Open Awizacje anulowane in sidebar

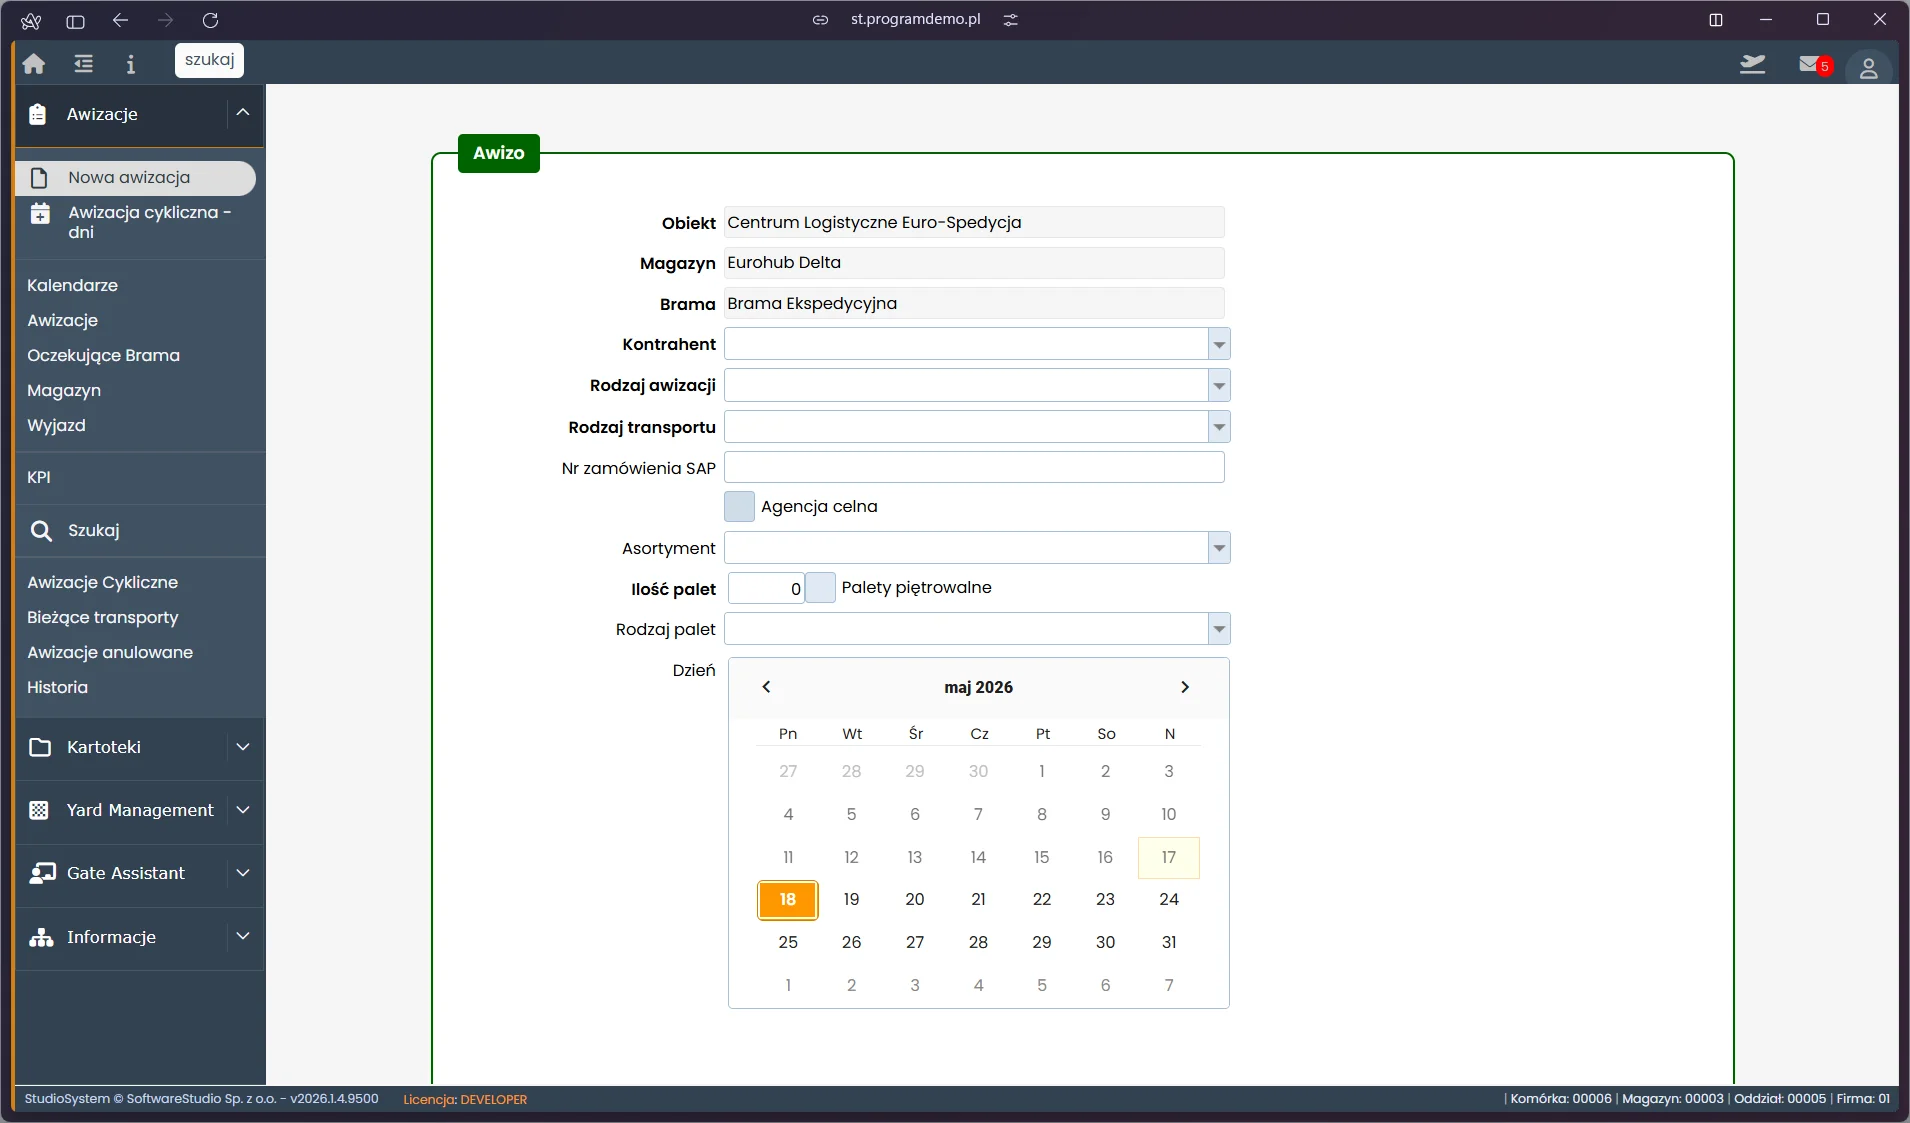pos(110,653)
